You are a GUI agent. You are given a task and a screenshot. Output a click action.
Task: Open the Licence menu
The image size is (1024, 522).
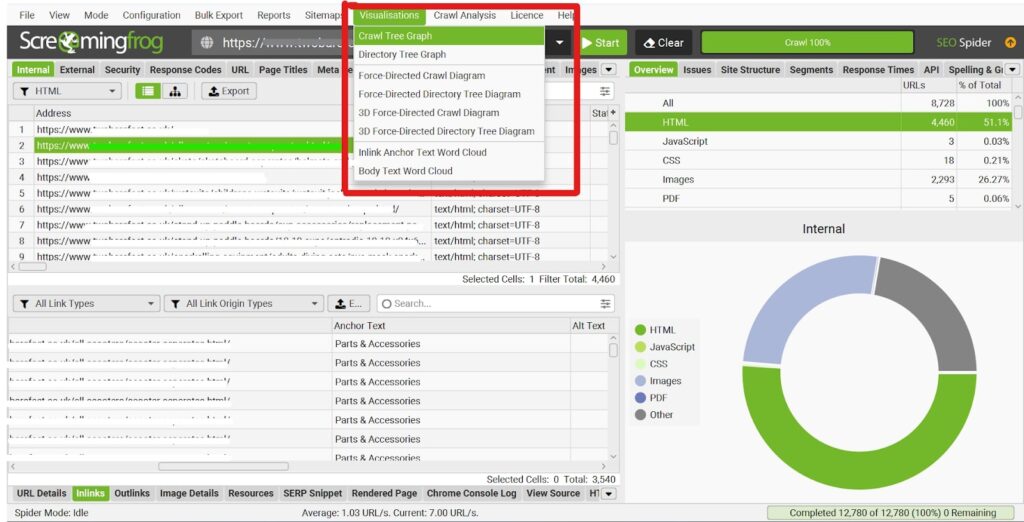pos(526,15)
